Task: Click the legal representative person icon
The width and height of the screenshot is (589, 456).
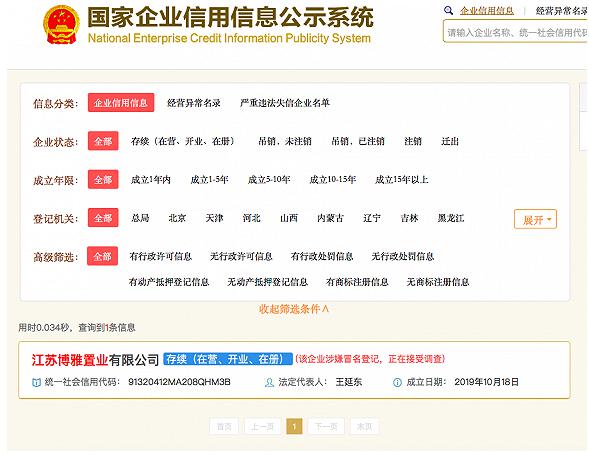Action: tap(269, 382)
